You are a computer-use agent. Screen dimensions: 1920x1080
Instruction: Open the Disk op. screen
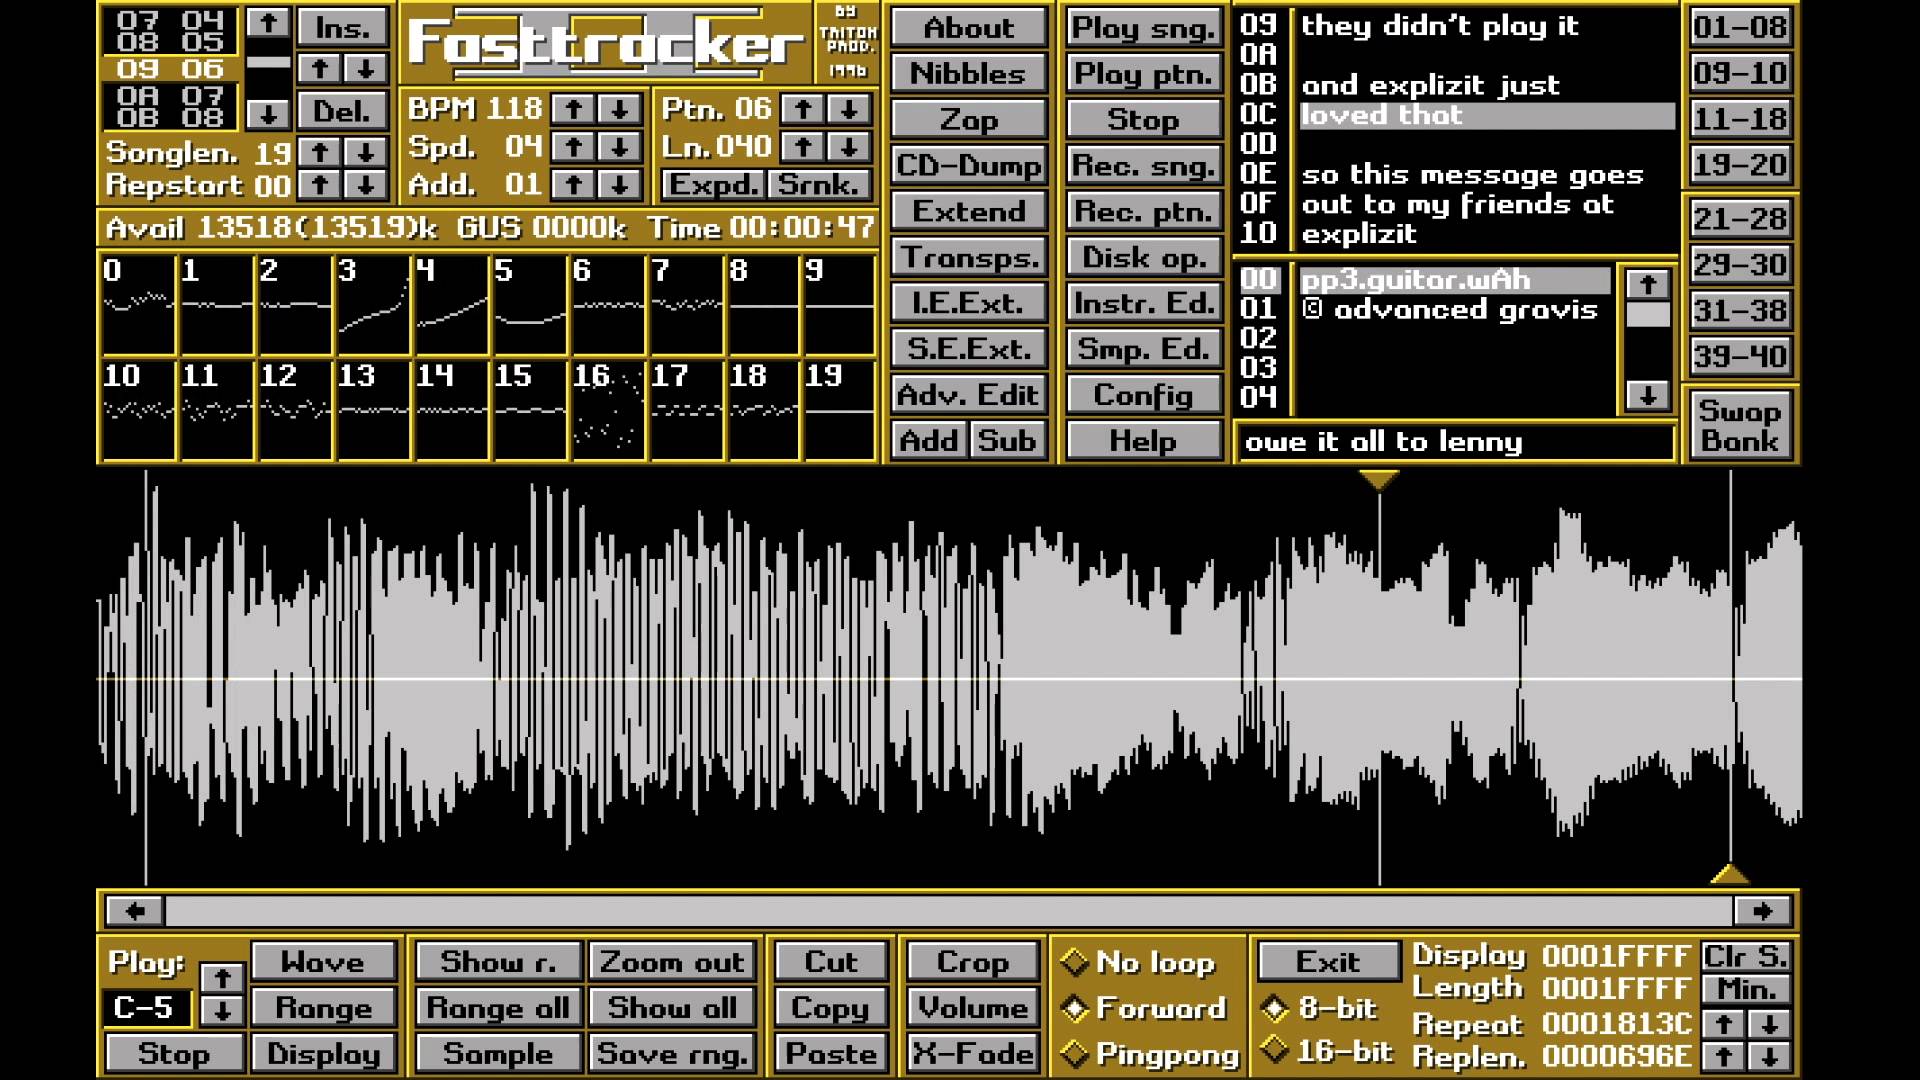1143,258
